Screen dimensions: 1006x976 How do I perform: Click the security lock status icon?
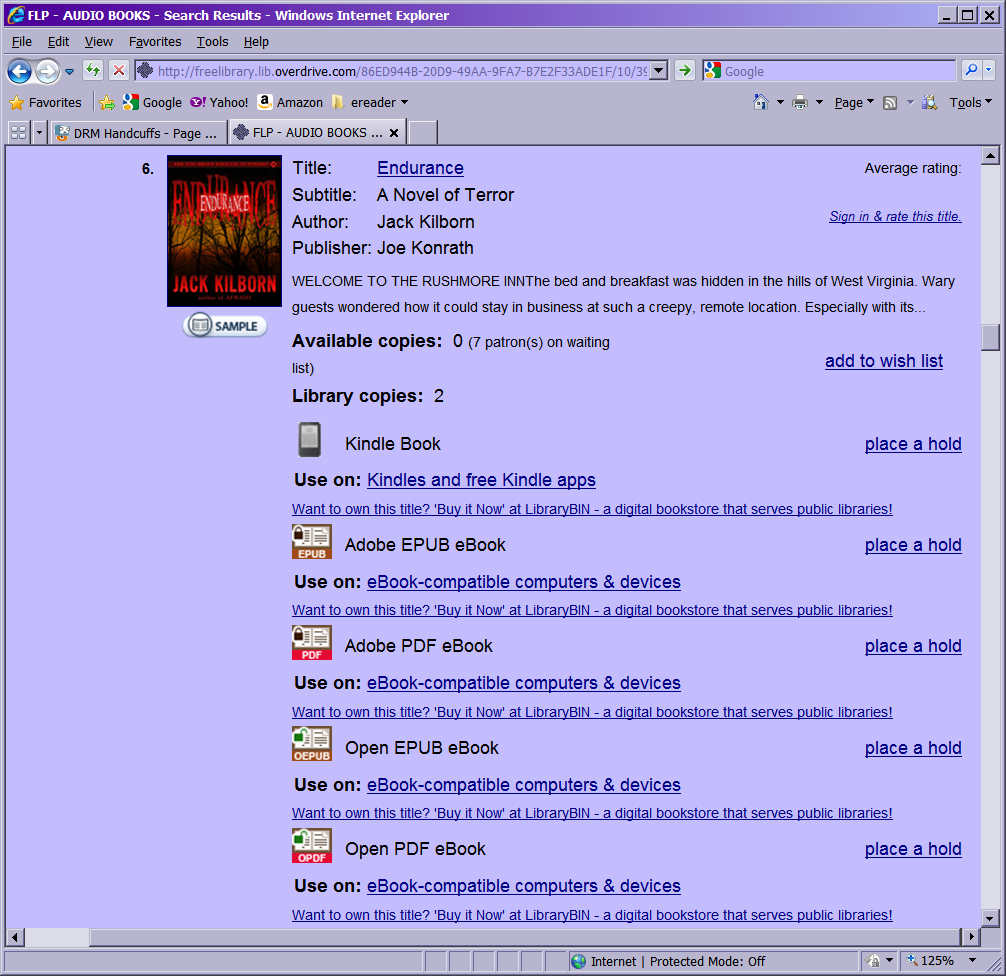coord(873,961)
